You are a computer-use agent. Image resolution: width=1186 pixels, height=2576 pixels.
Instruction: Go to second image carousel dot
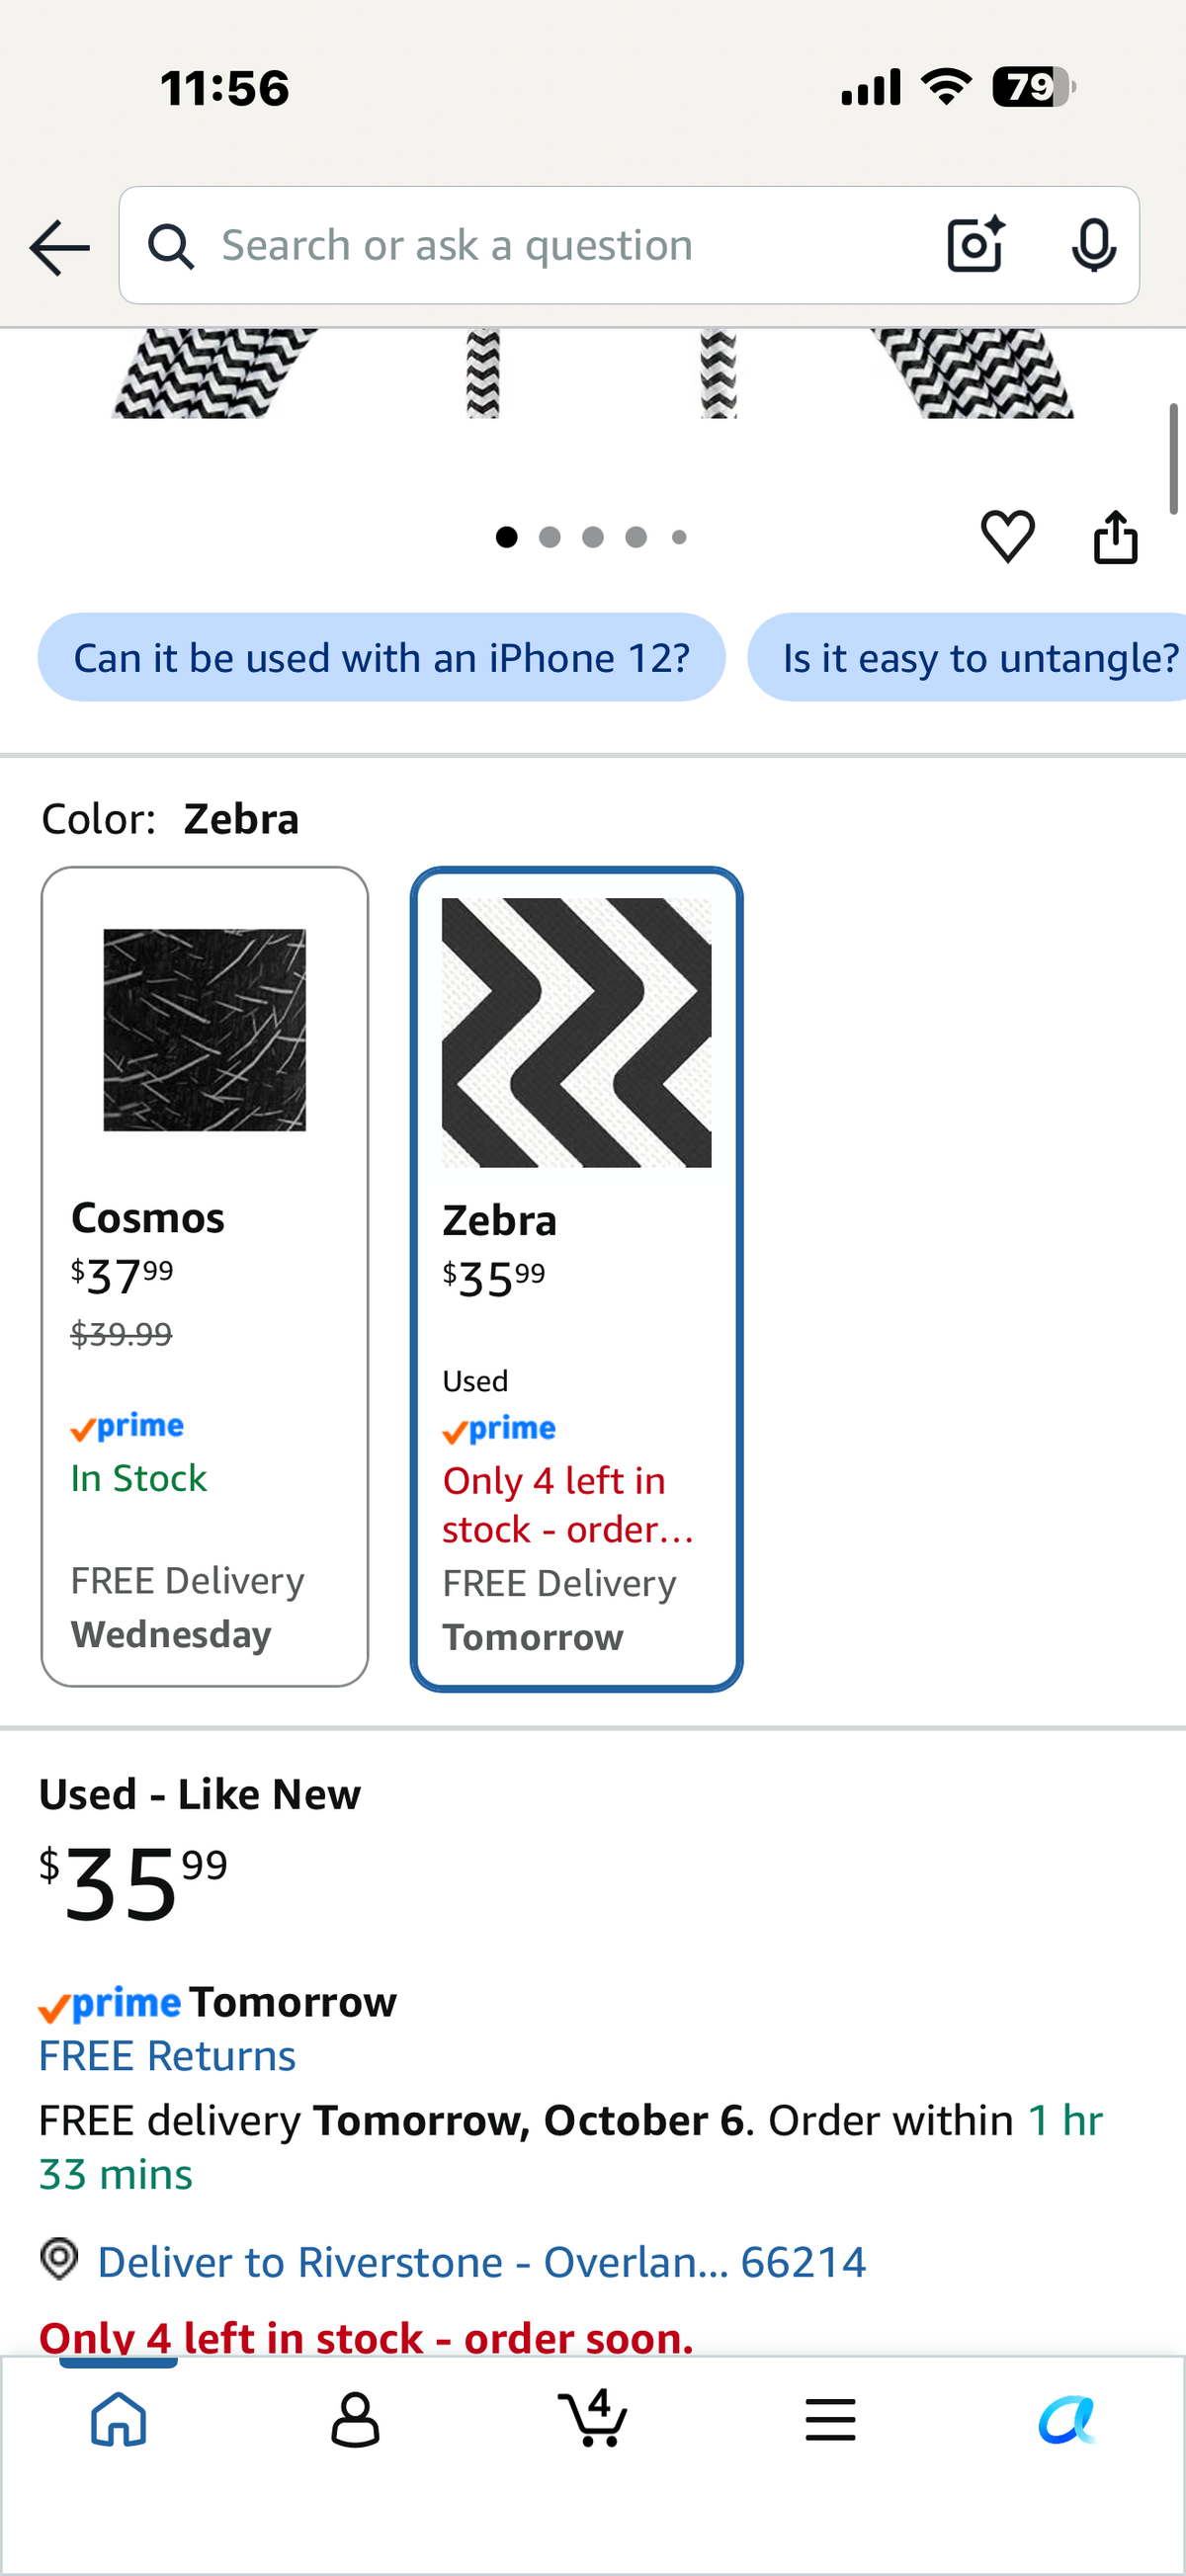click(550, 537)
